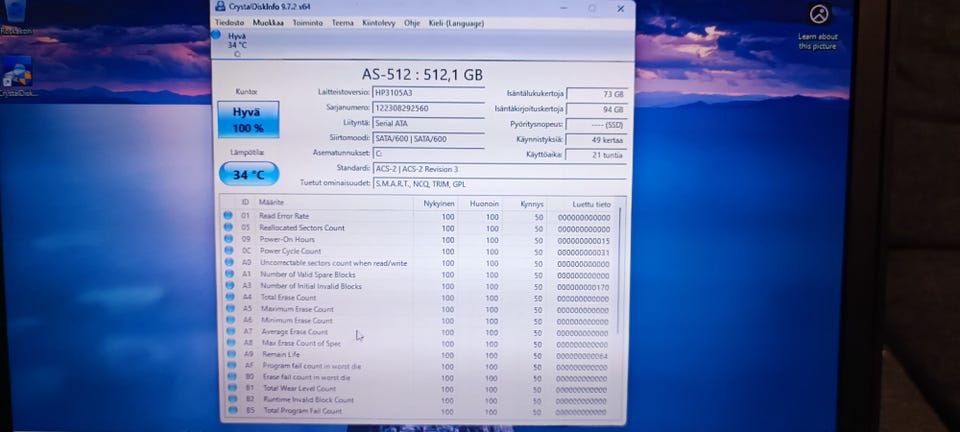Open the Ohje menu
The width and height of the screenshot is (960, 432).
click(x=412, y=23)
